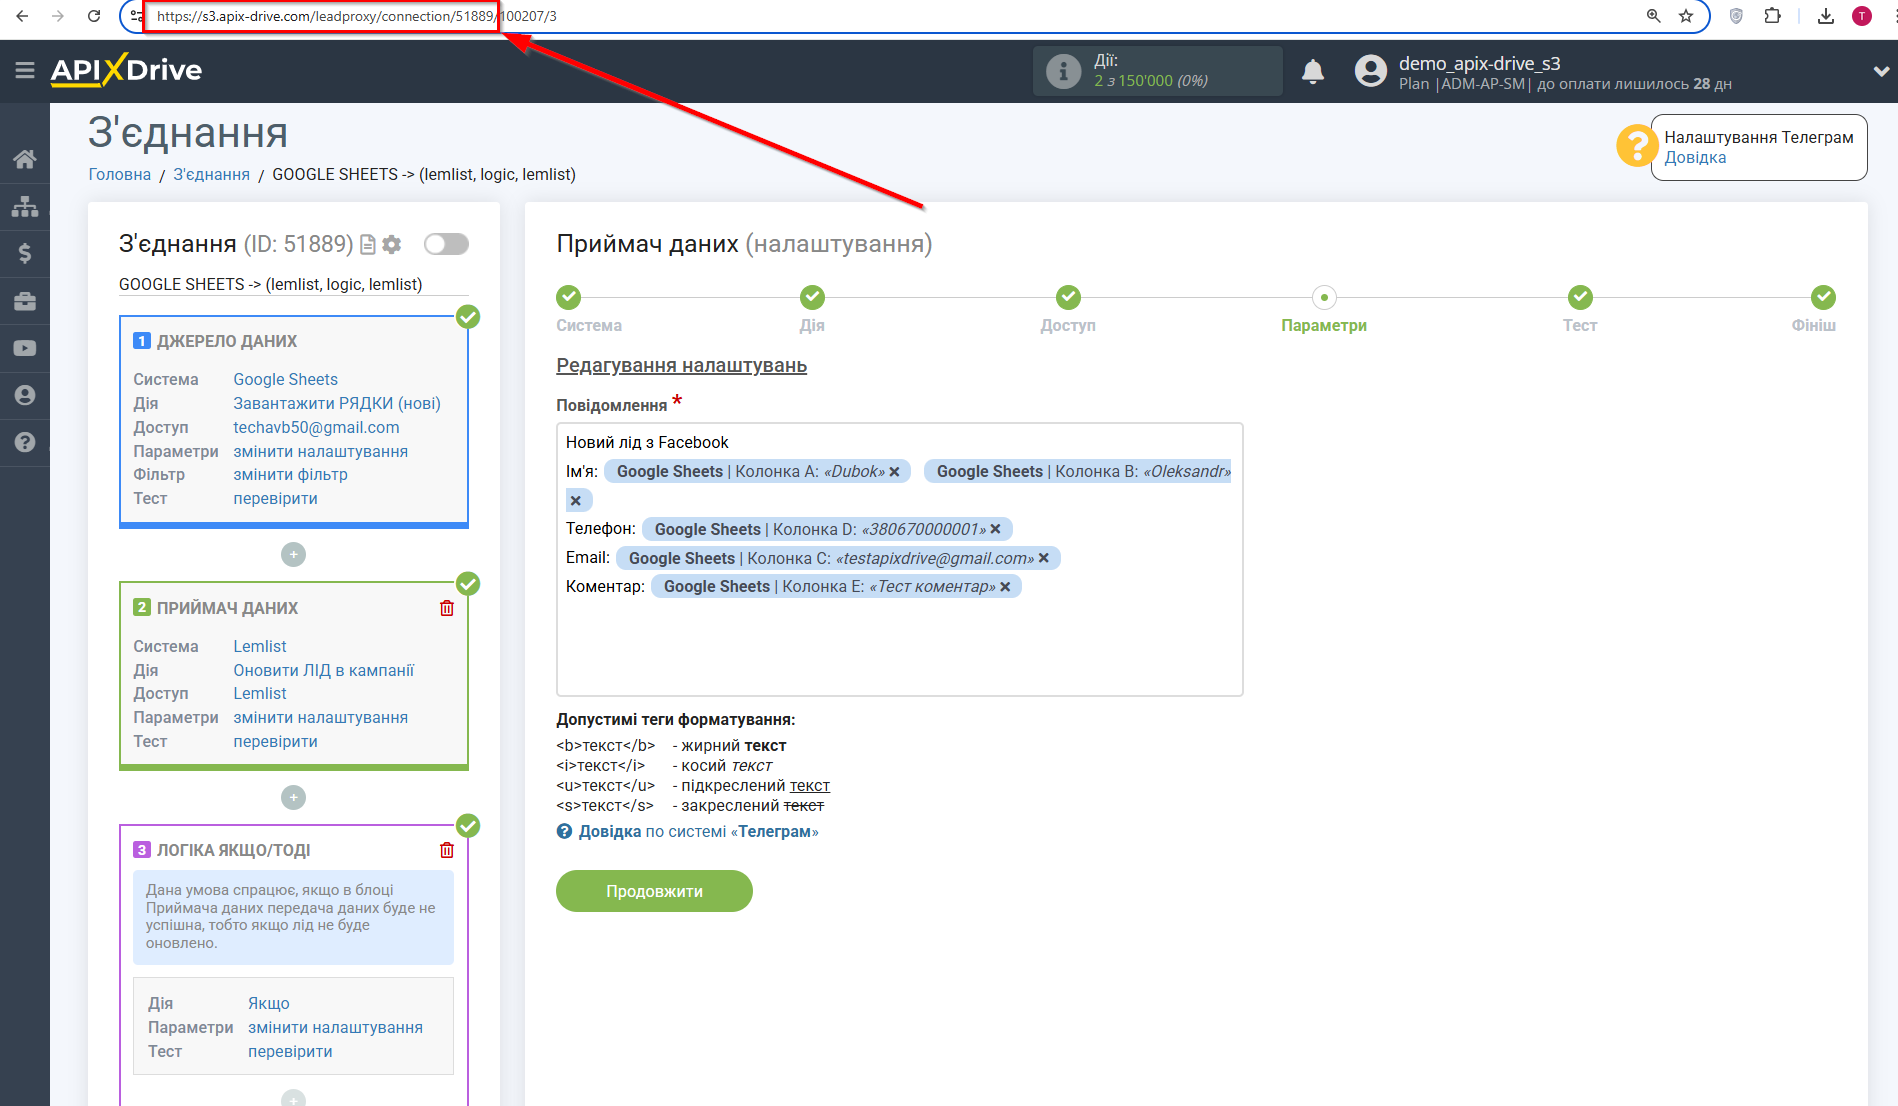Toggle the connection on/off switch
The width and height of the screenshot is (1898, 1106).
446,244
